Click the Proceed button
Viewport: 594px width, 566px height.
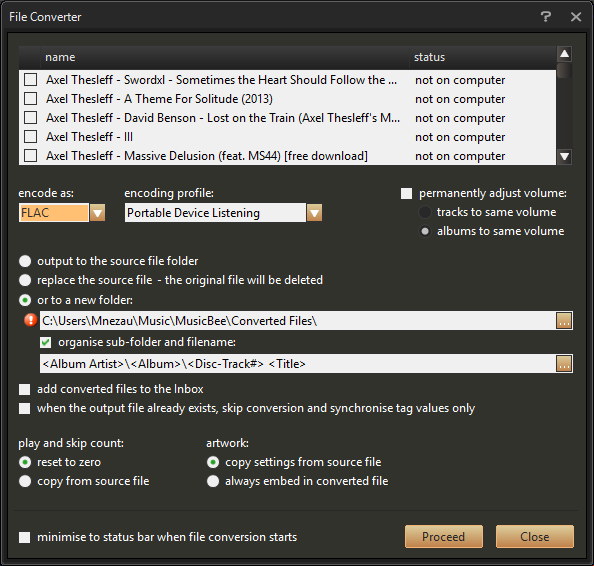[x=444, y=536]
